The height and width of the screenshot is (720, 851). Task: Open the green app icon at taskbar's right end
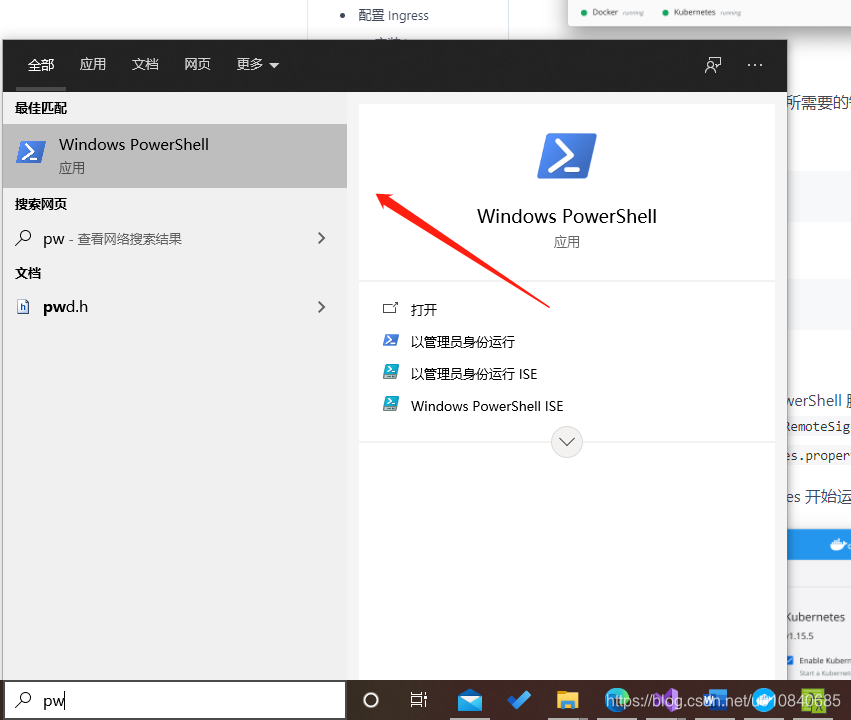pyautogui.click(x=813, y=700)
